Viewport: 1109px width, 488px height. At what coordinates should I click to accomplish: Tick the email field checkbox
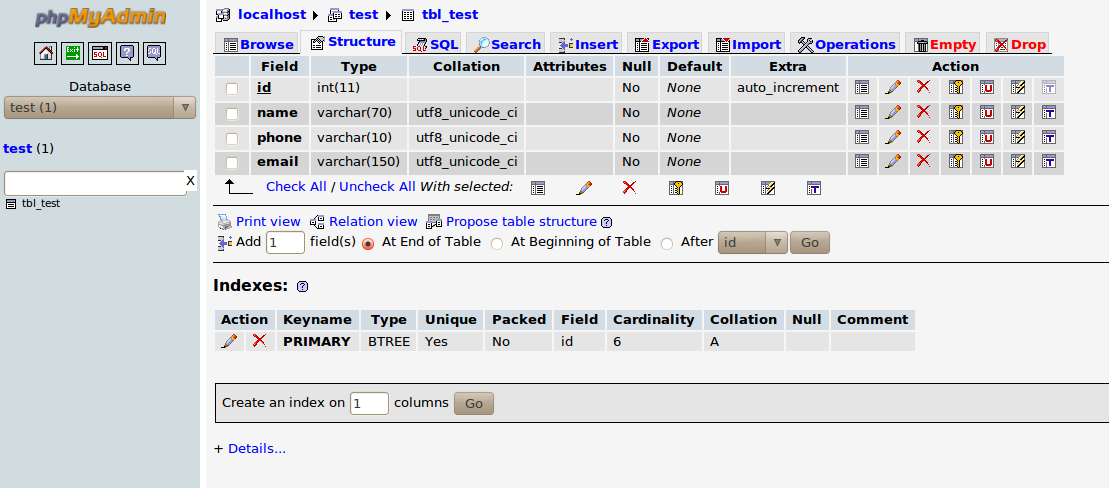tap(232, 161)
